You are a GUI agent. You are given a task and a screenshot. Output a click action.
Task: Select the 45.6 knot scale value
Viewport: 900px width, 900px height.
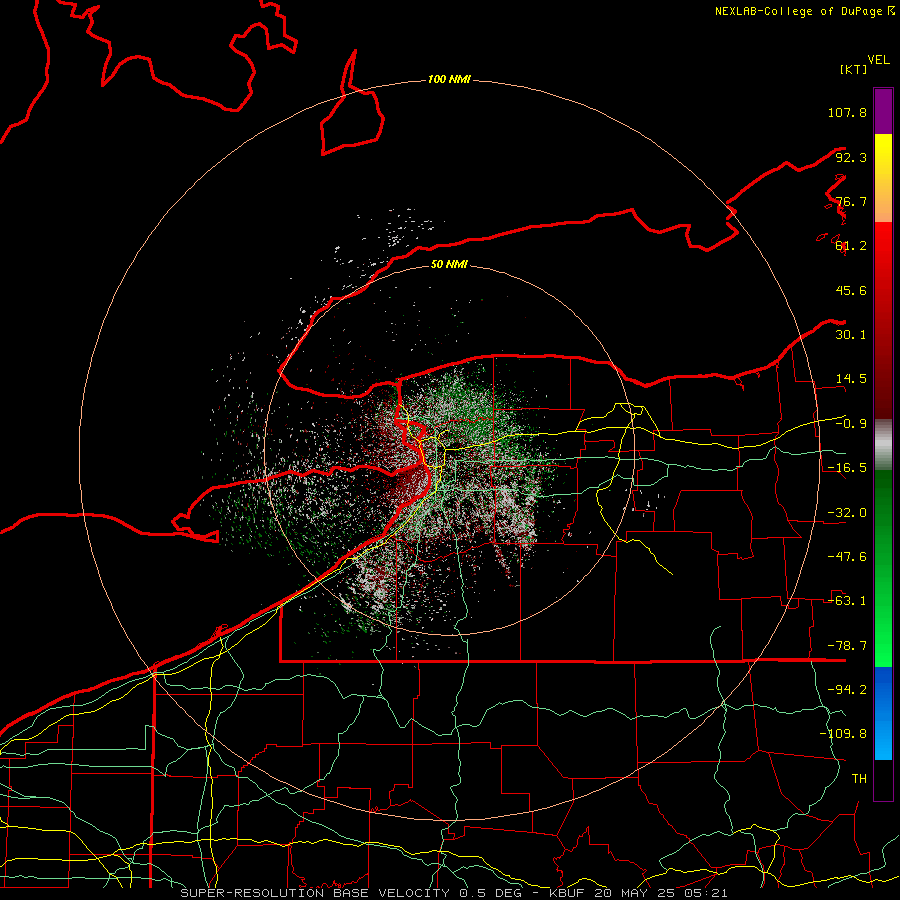click(851, 290)
